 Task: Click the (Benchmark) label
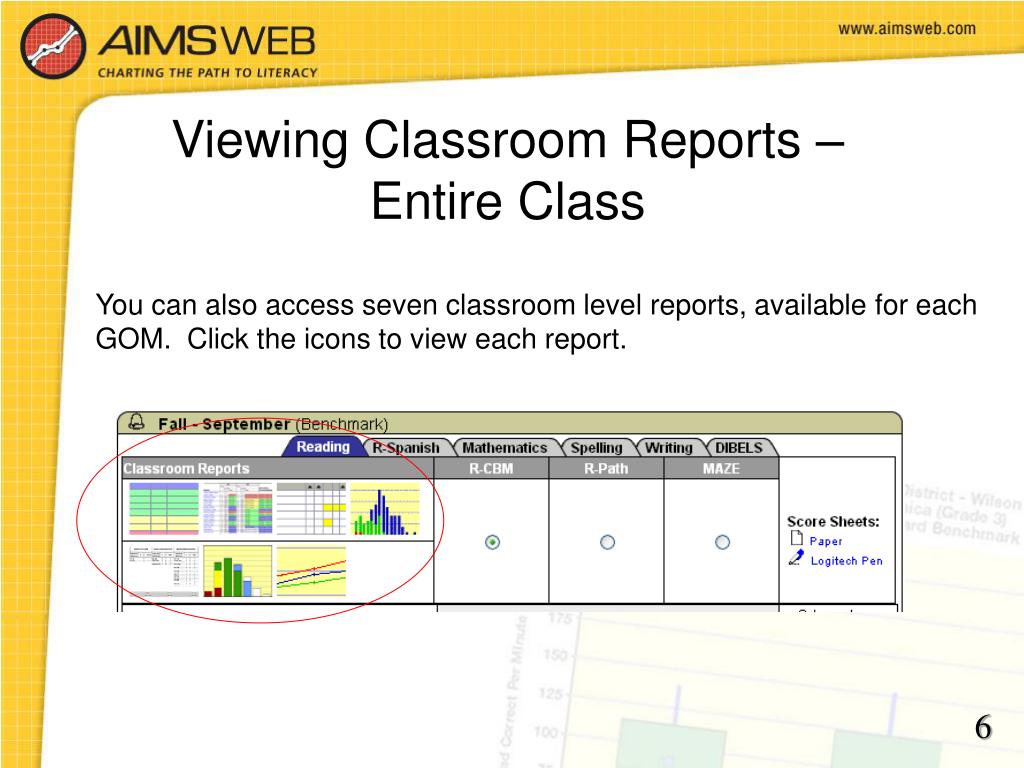(x=342, y=424)
